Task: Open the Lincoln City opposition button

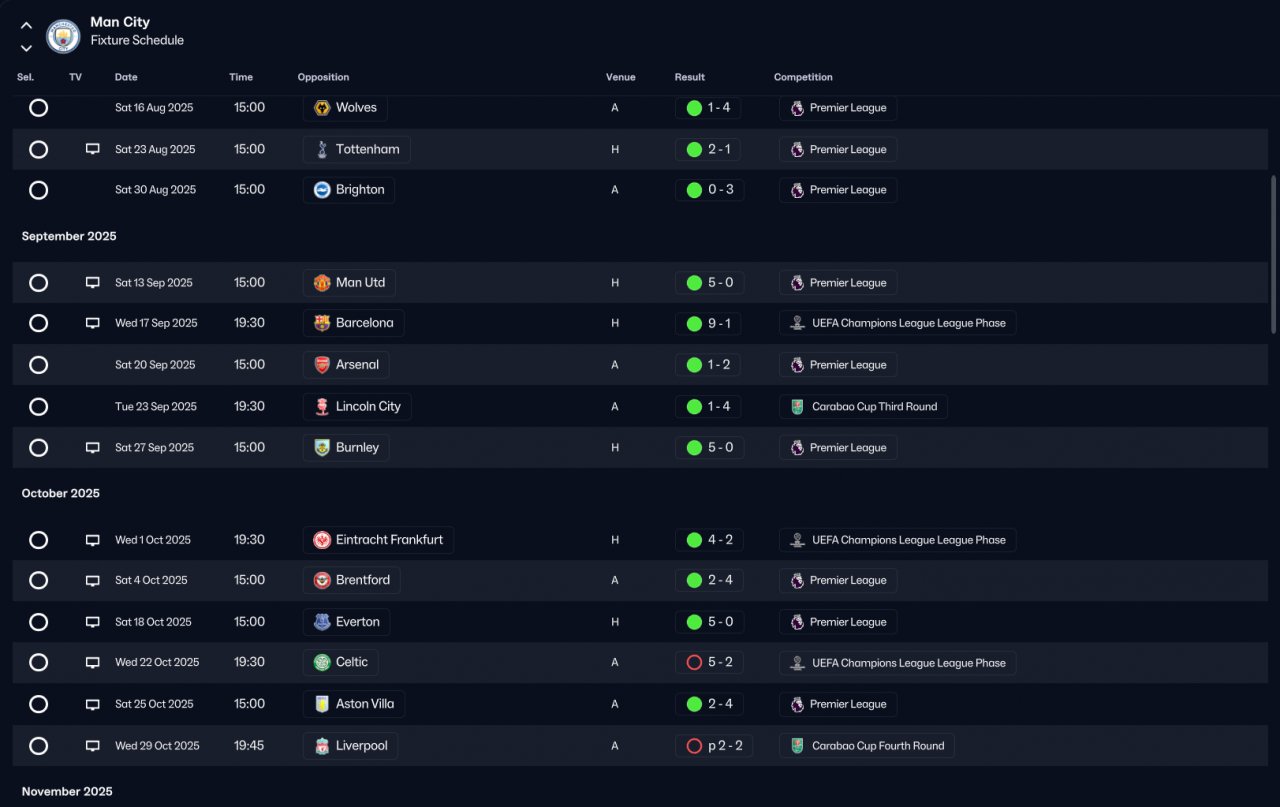Action: [357, 407]
